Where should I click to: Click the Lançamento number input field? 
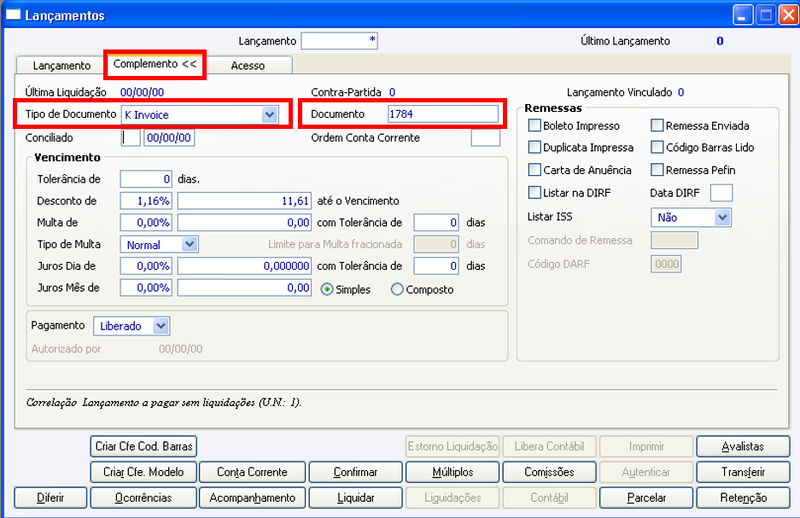click(x=339, y=41)
